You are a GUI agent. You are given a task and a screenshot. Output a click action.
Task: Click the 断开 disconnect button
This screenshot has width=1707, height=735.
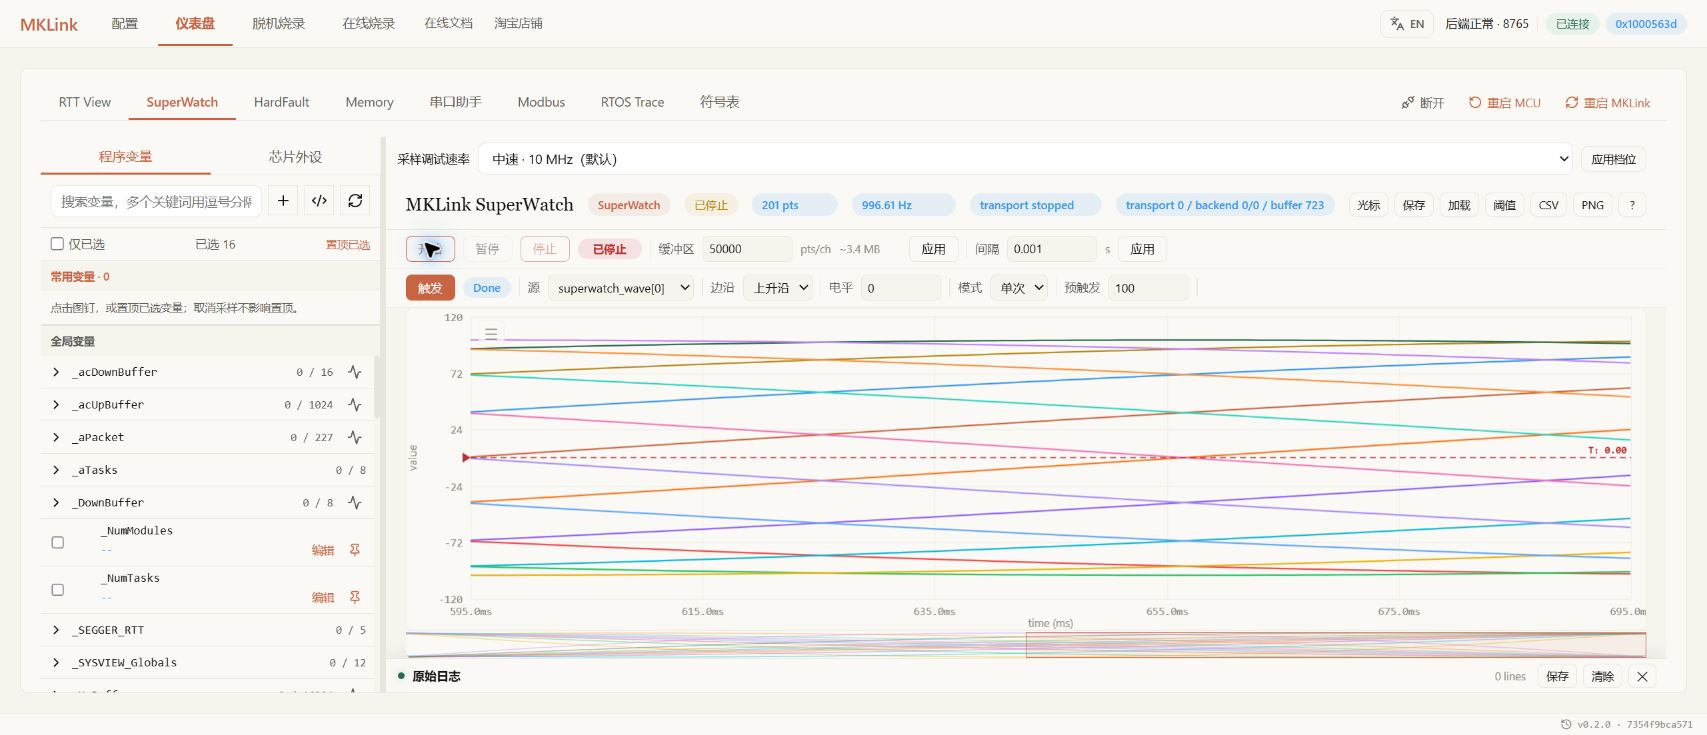1423,103
